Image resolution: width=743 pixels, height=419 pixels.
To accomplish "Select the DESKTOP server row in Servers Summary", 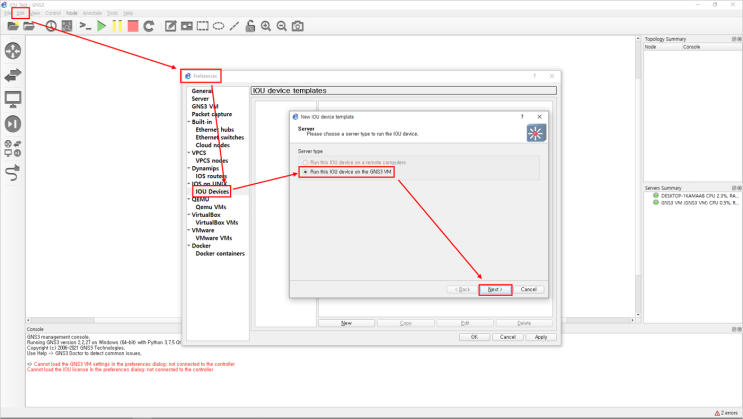I will 696,196.
